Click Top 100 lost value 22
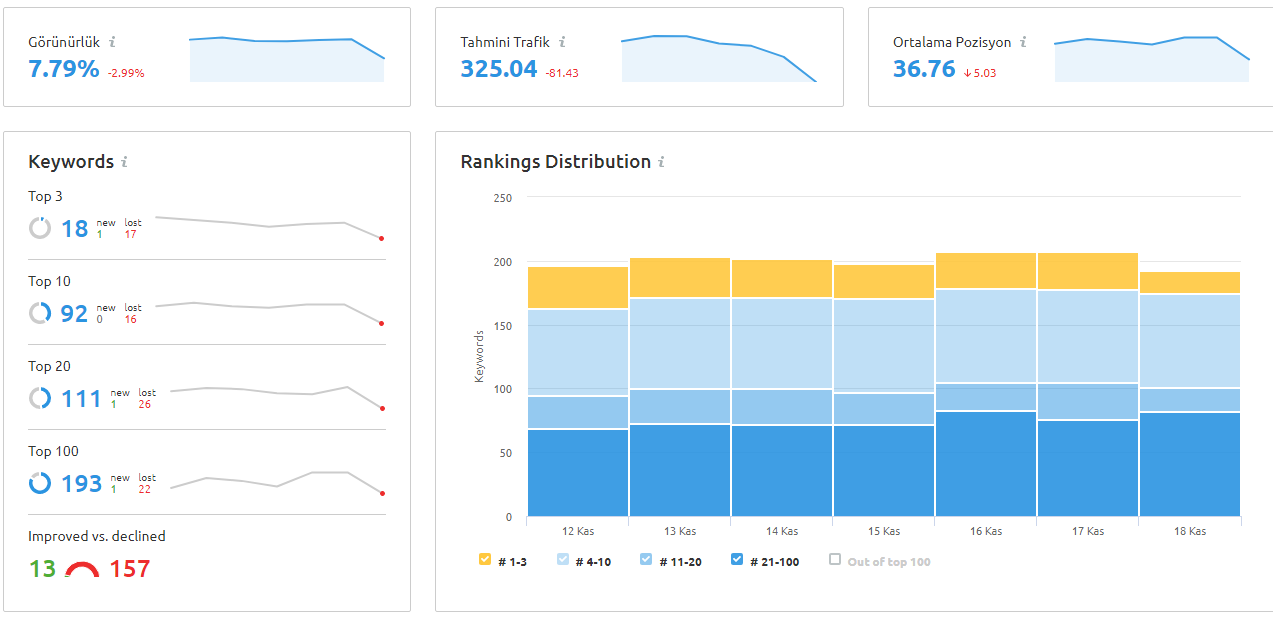 (x=145, y=489)
